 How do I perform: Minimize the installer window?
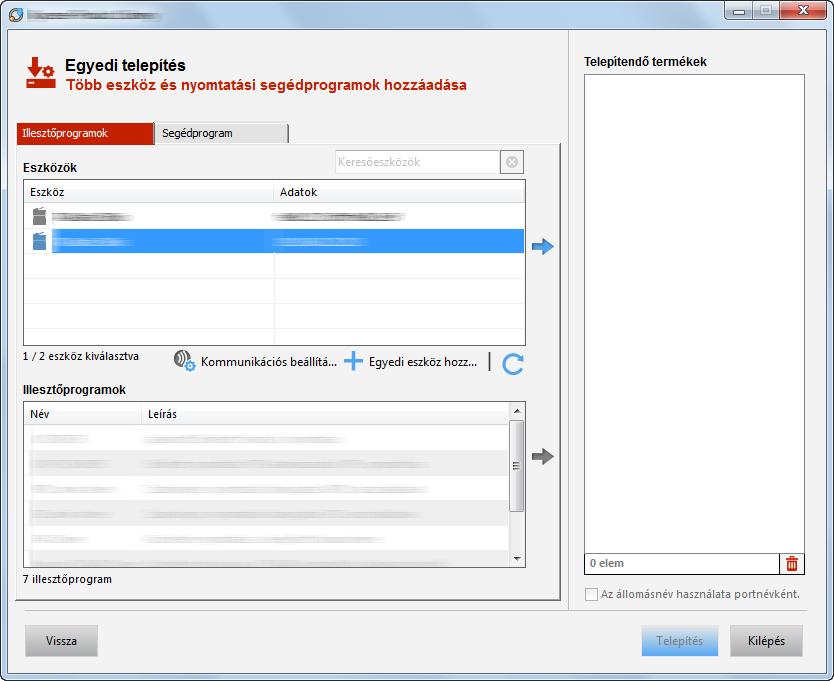(739, 11)
